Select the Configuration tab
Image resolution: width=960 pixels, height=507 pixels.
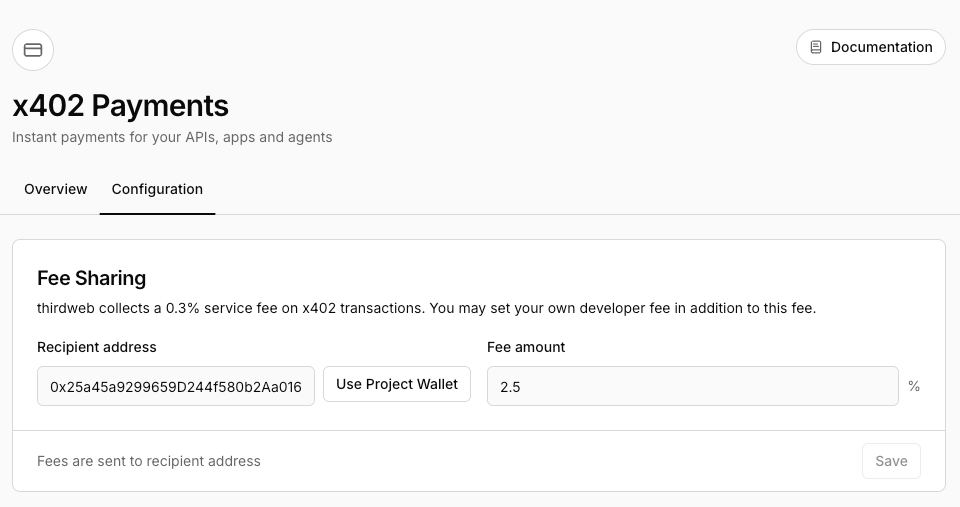point(157,189)
